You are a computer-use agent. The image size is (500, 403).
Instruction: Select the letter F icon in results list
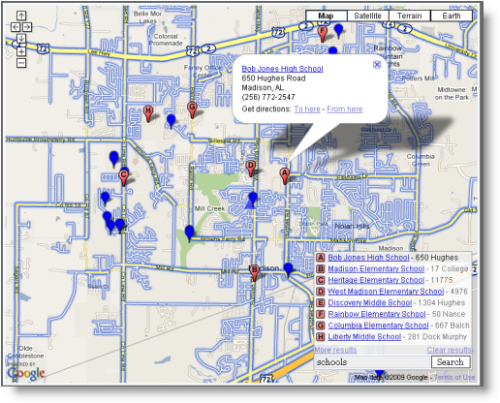(x=320, y=314)
